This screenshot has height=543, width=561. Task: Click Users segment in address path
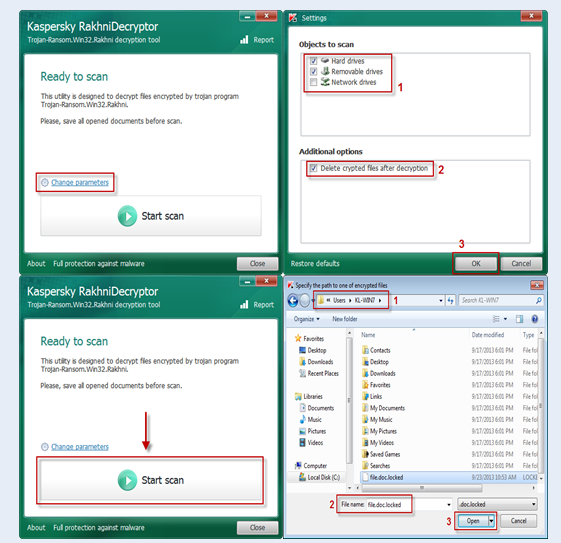click(339, 300)
